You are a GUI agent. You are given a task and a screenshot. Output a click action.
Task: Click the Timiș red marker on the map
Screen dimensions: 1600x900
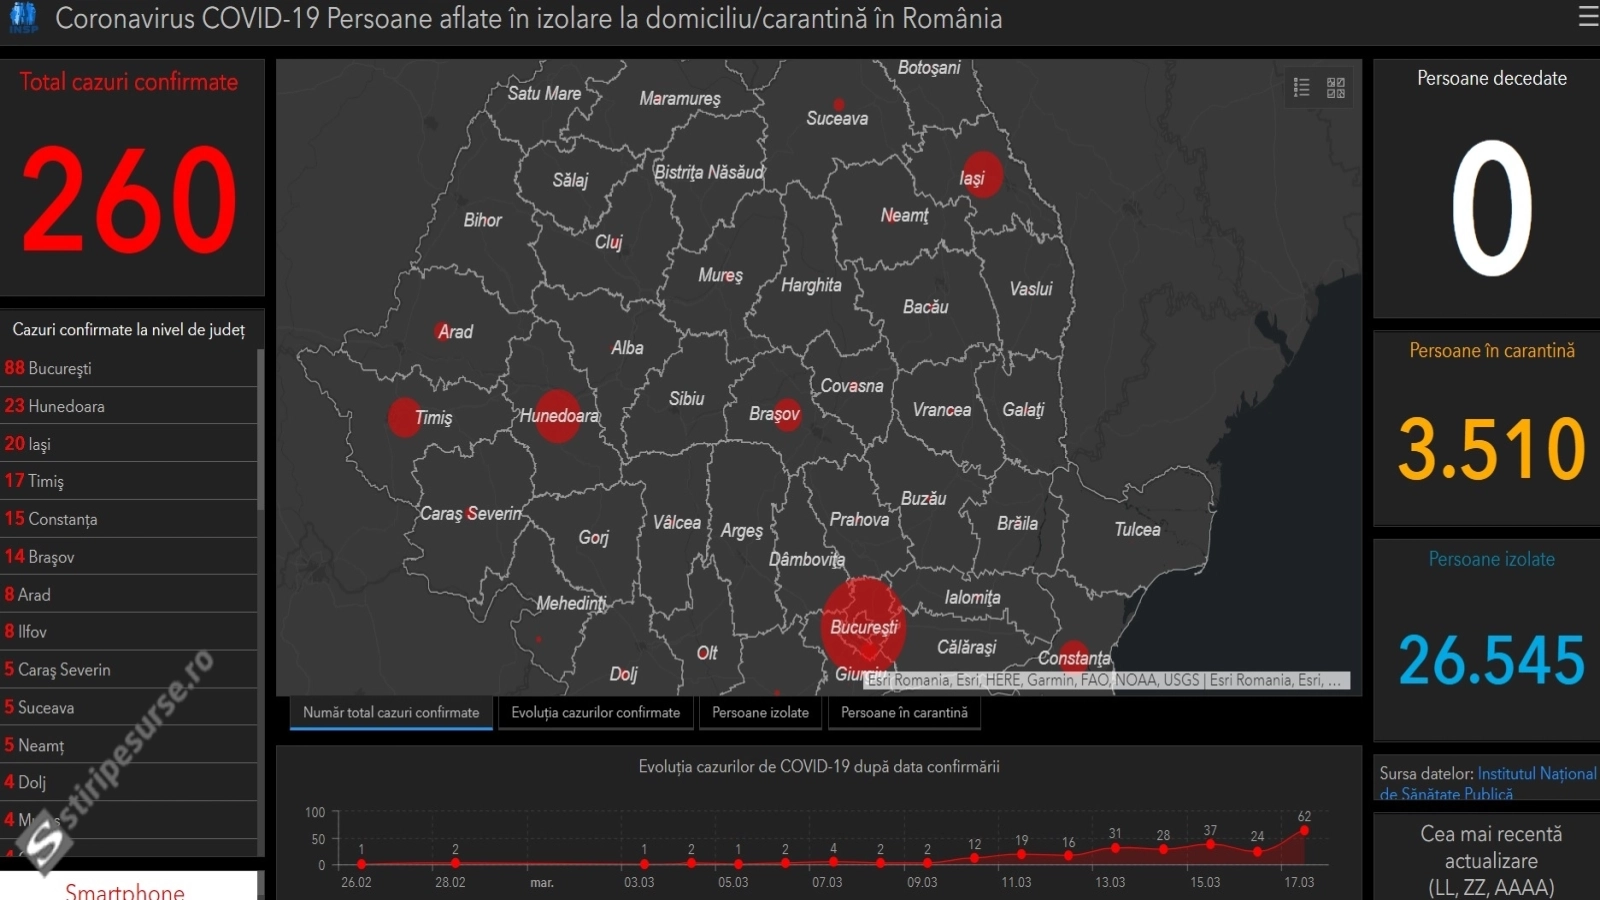404,417
